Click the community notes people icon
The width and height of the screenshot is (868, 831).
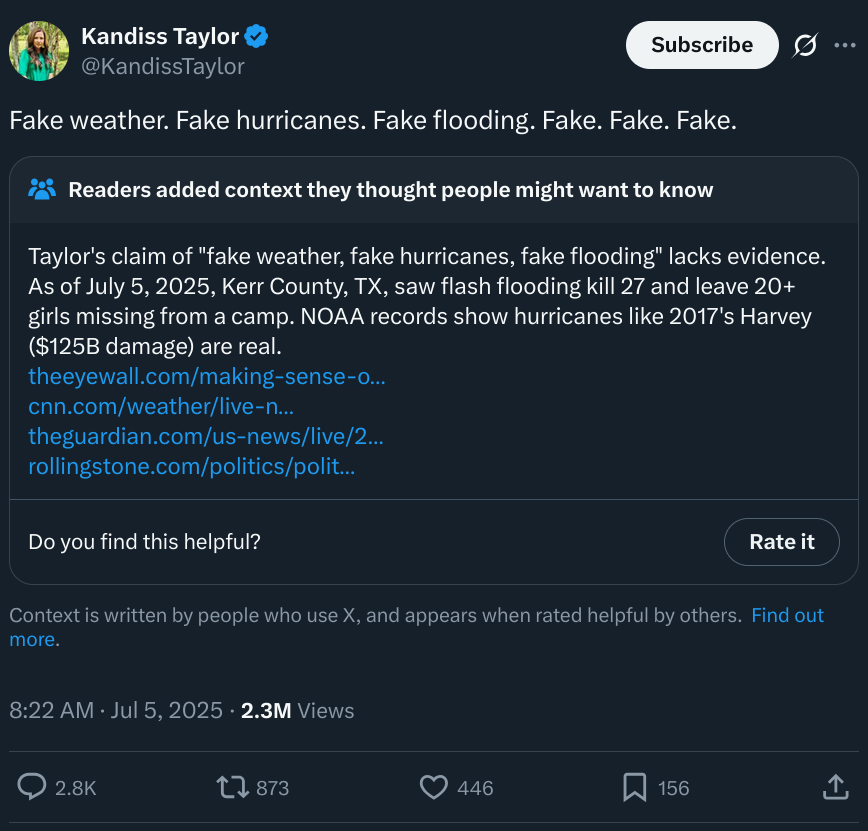click(42, 189)
